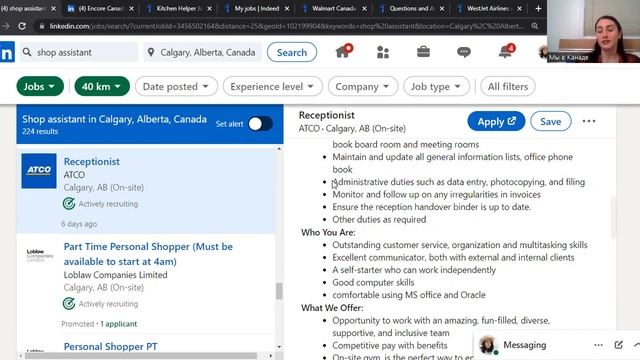
Task: Close the Kitchen Helper tab
Action: (x=209, y=8)
